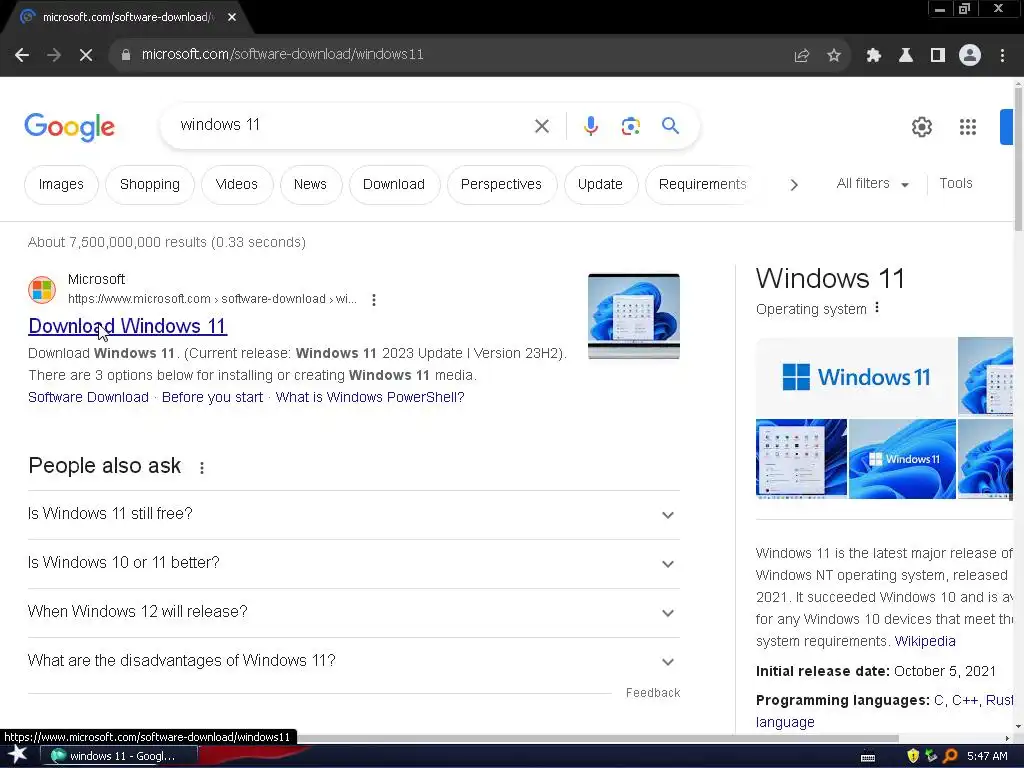Switch to the News filter
Screen dimensions: 1024x768
[x=310, y=185]
